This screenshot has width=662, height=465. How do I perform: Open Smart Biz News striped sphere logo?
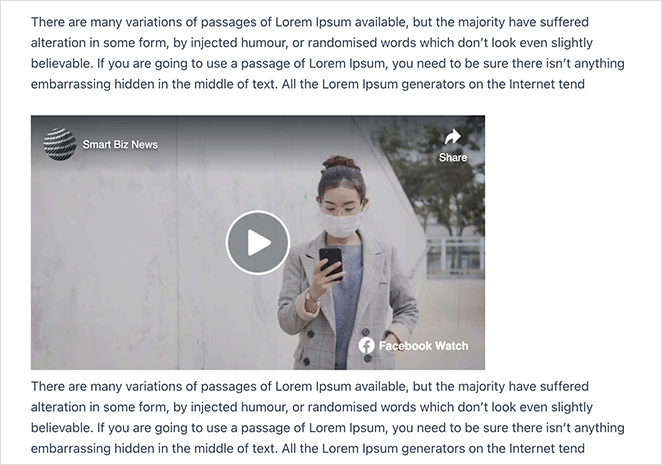pos(60,144)
